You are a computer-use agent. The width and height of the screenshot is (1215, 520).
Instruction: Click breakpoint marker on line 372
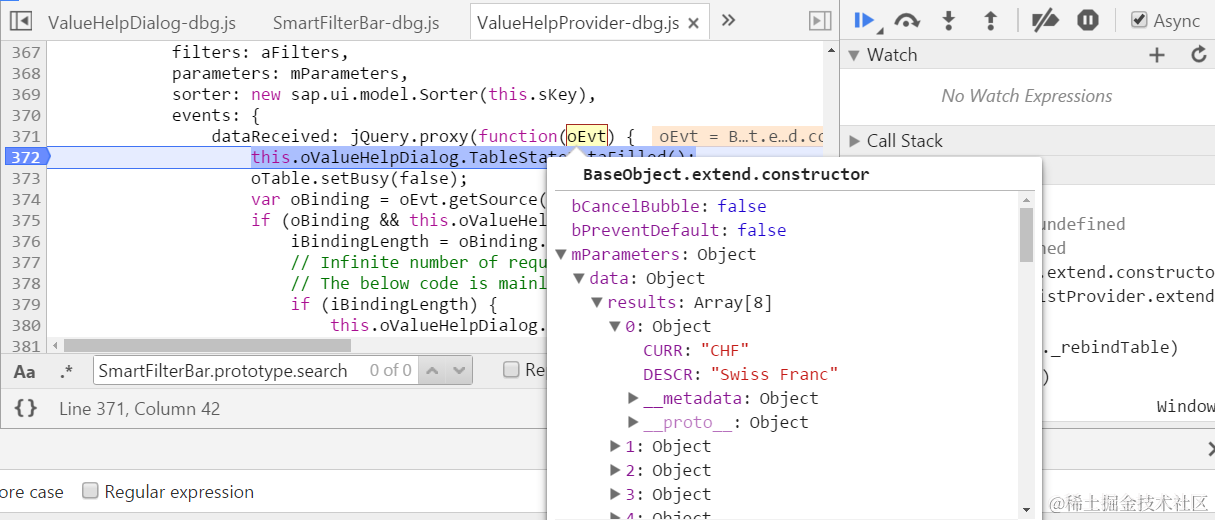click(24, 157)
